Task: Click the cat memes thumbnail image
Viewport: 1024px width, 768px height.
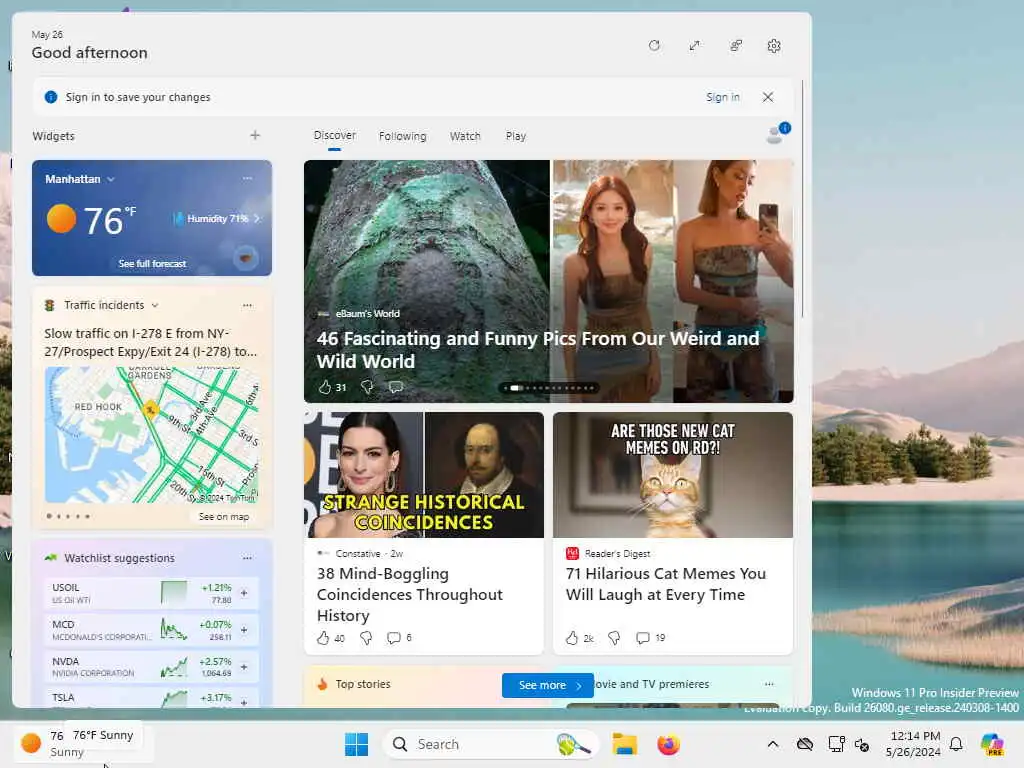Action: (673, 475)
